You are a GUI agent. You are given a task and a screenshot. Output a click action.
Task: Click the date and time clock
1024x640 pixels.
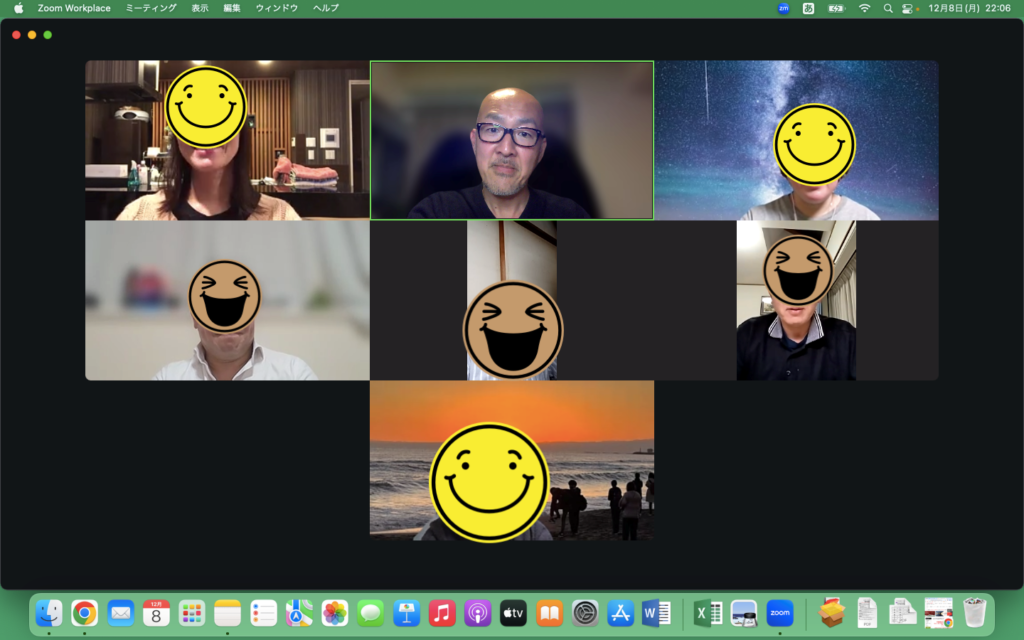point(969,8)
